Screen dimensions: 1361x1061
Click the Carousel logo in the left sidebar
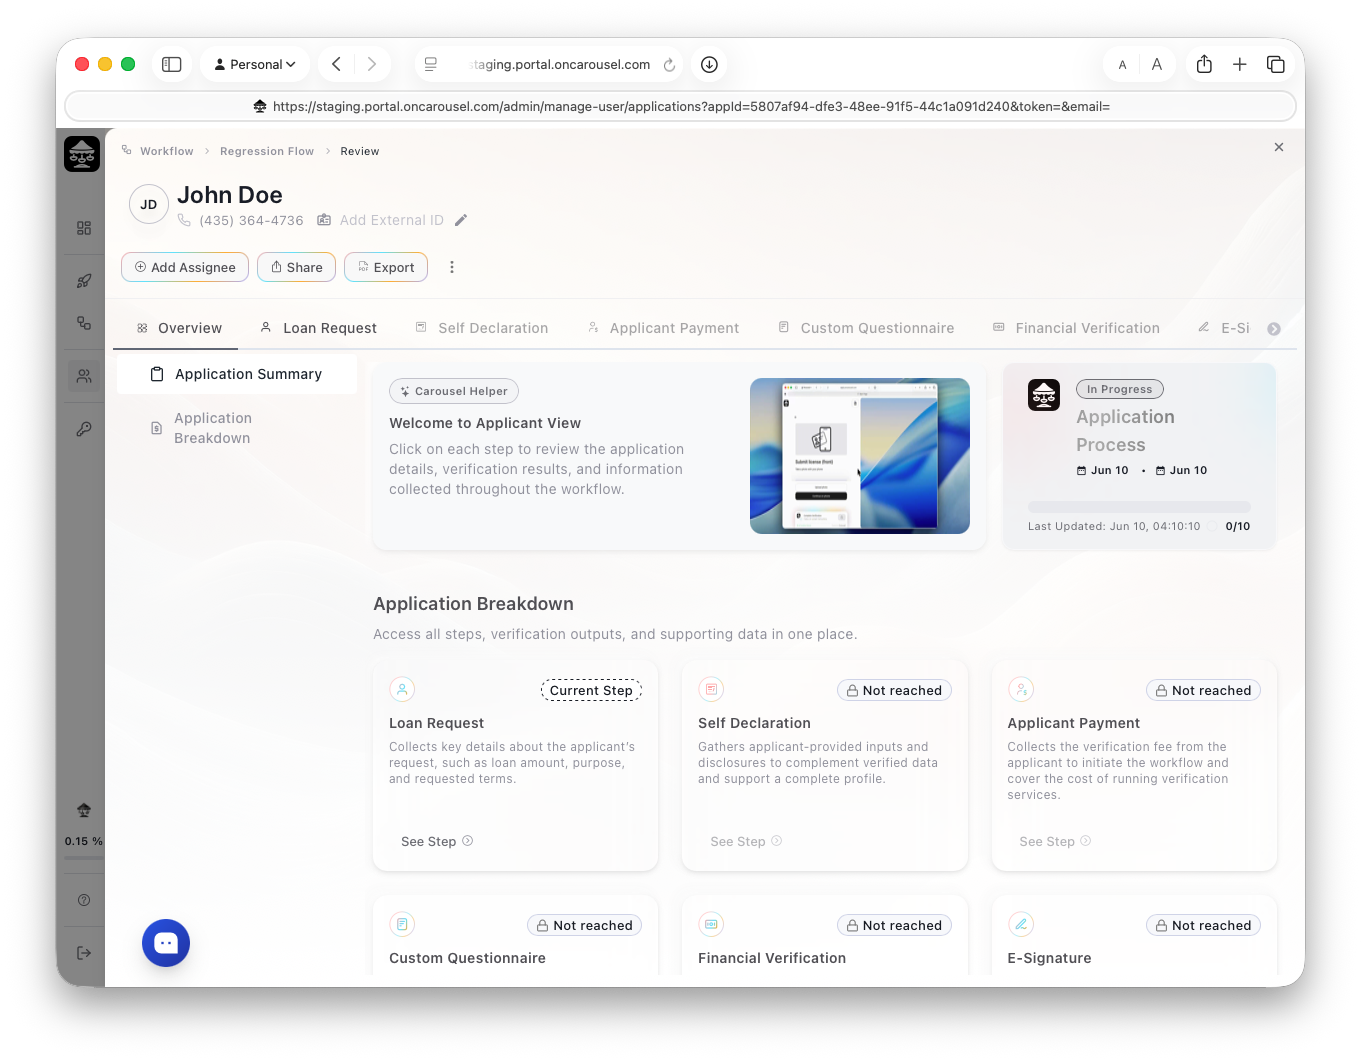[x=82, y=154]
